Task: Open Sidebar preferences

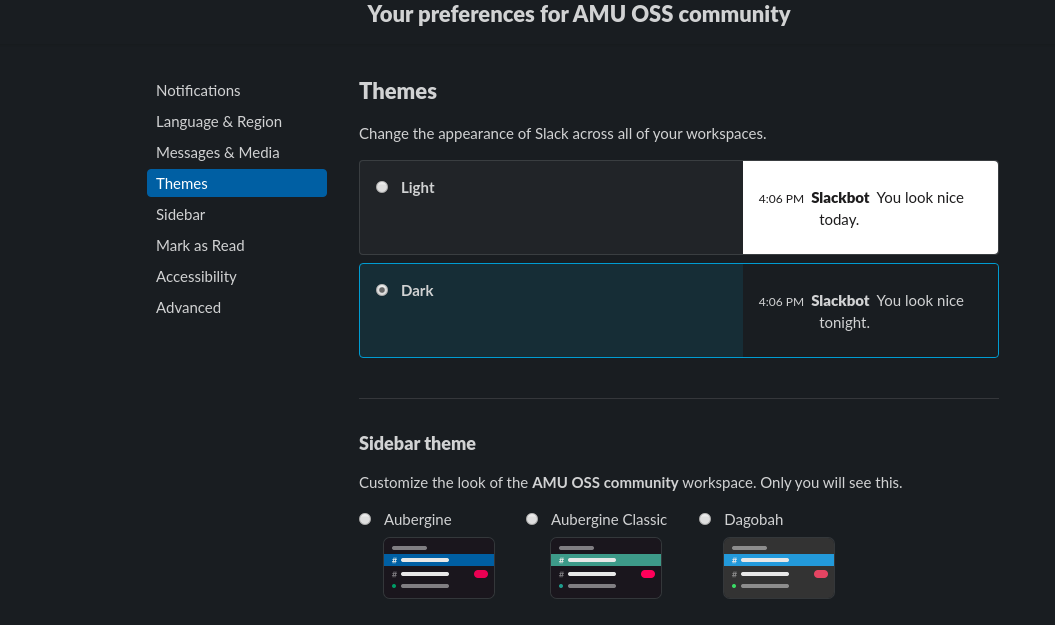Action: click(180, 215)
